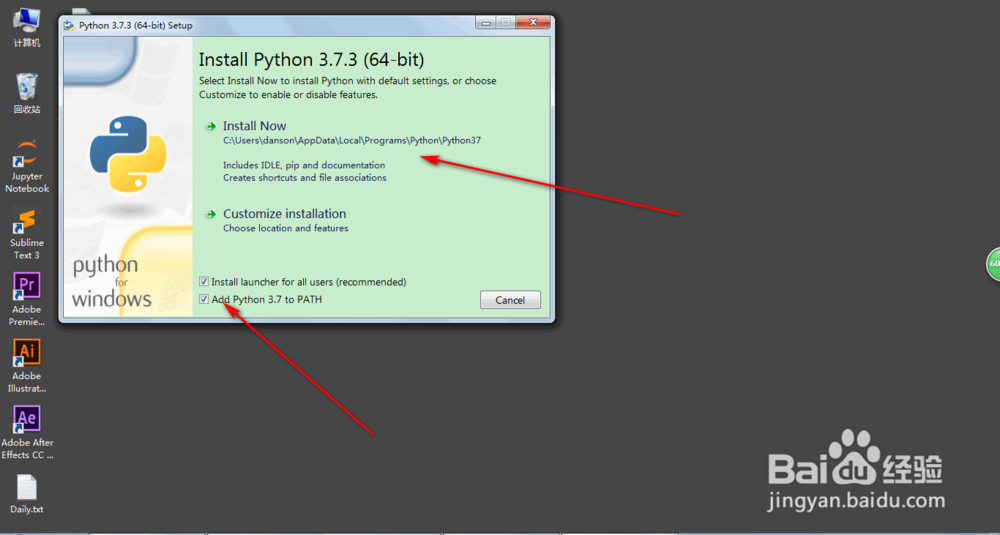
Task: Choose Customize installation option
Action: (x=284, y=214)
